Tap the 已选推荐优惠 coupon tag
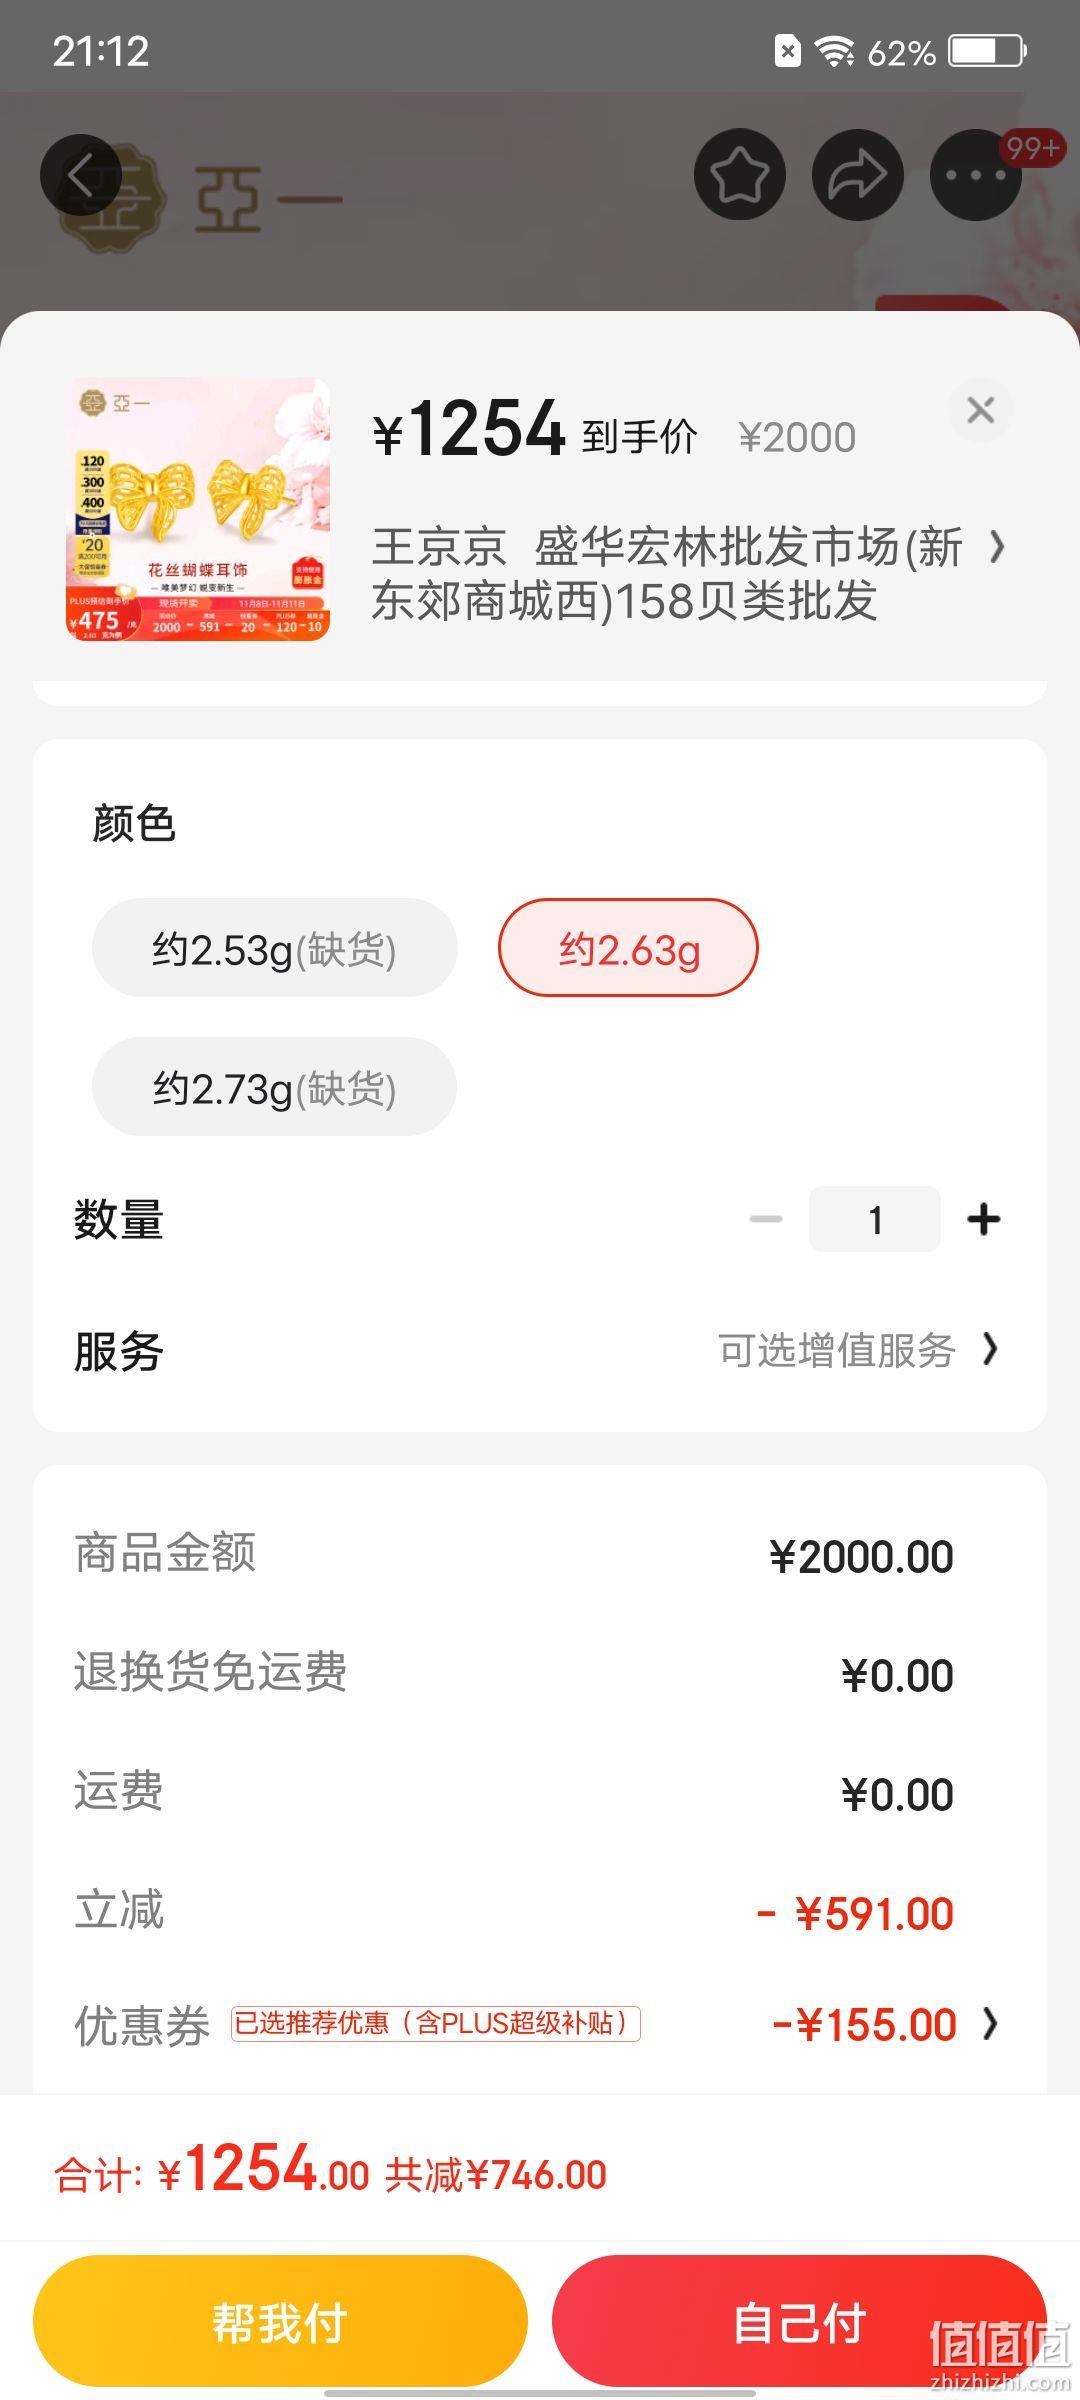1080x2400 pixels. point(436,2024)
